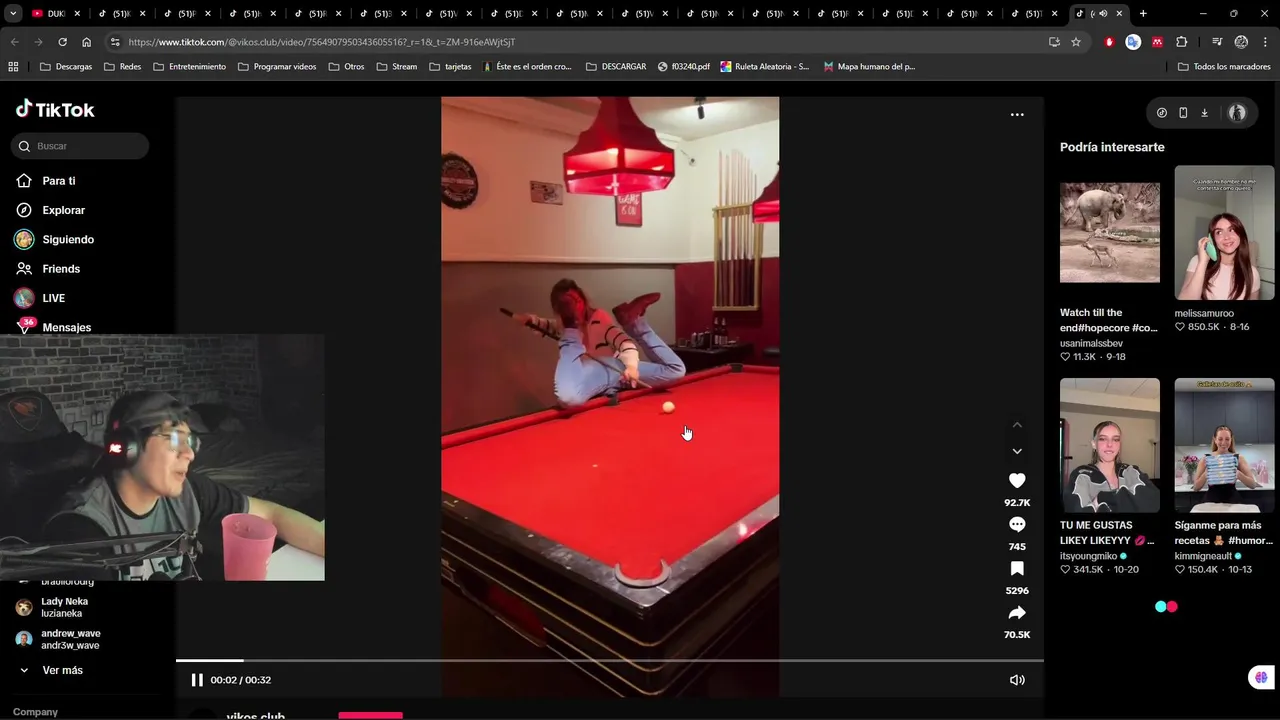Open the TikTok profile avatar menu

[1237, 113]
